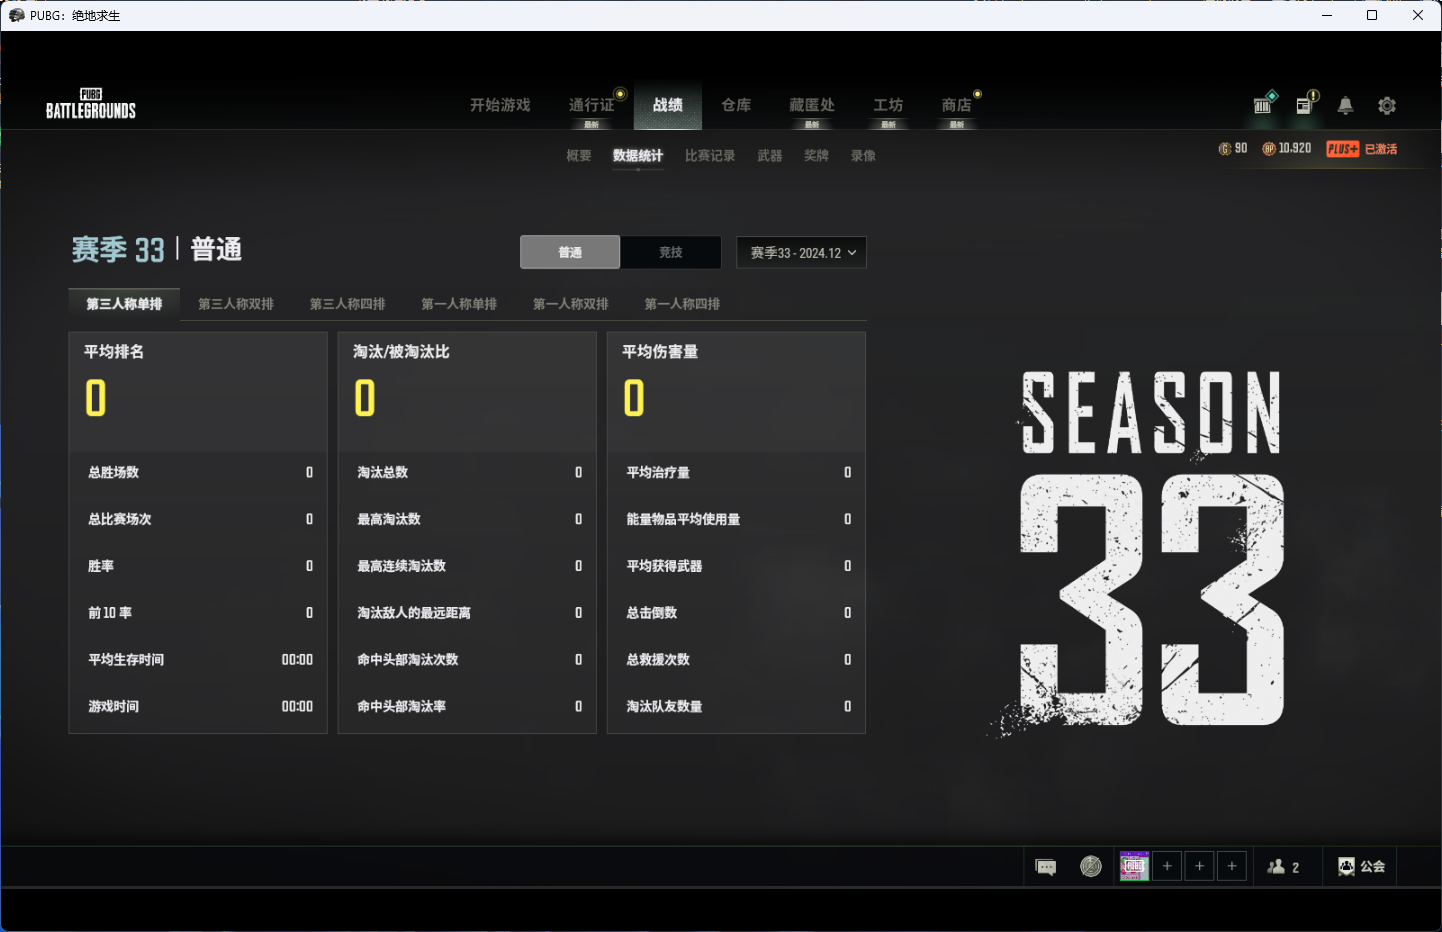
Task: Open the 公会 guild button
Action: pyautogui.click(x=1362, y=867)
